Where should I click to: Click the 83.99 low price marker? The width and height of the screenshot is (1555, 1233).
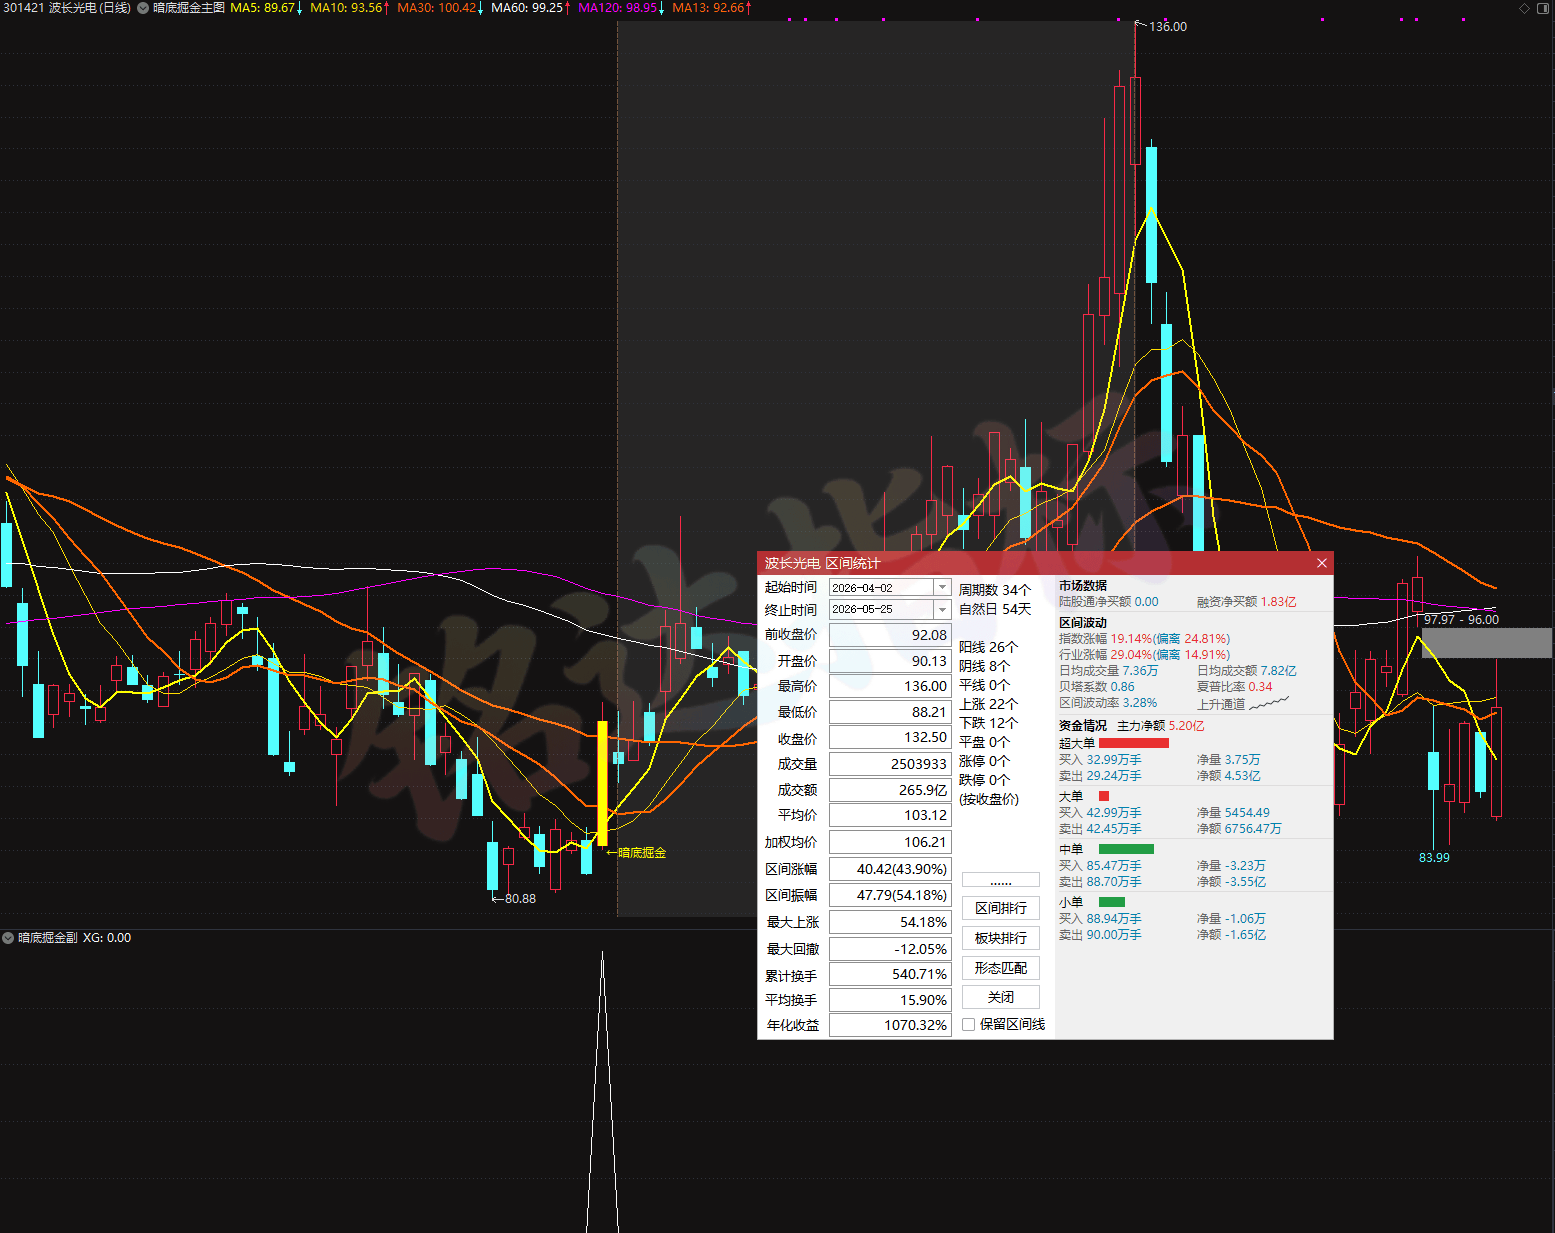pyautogui.click(x=1434, y=858)
